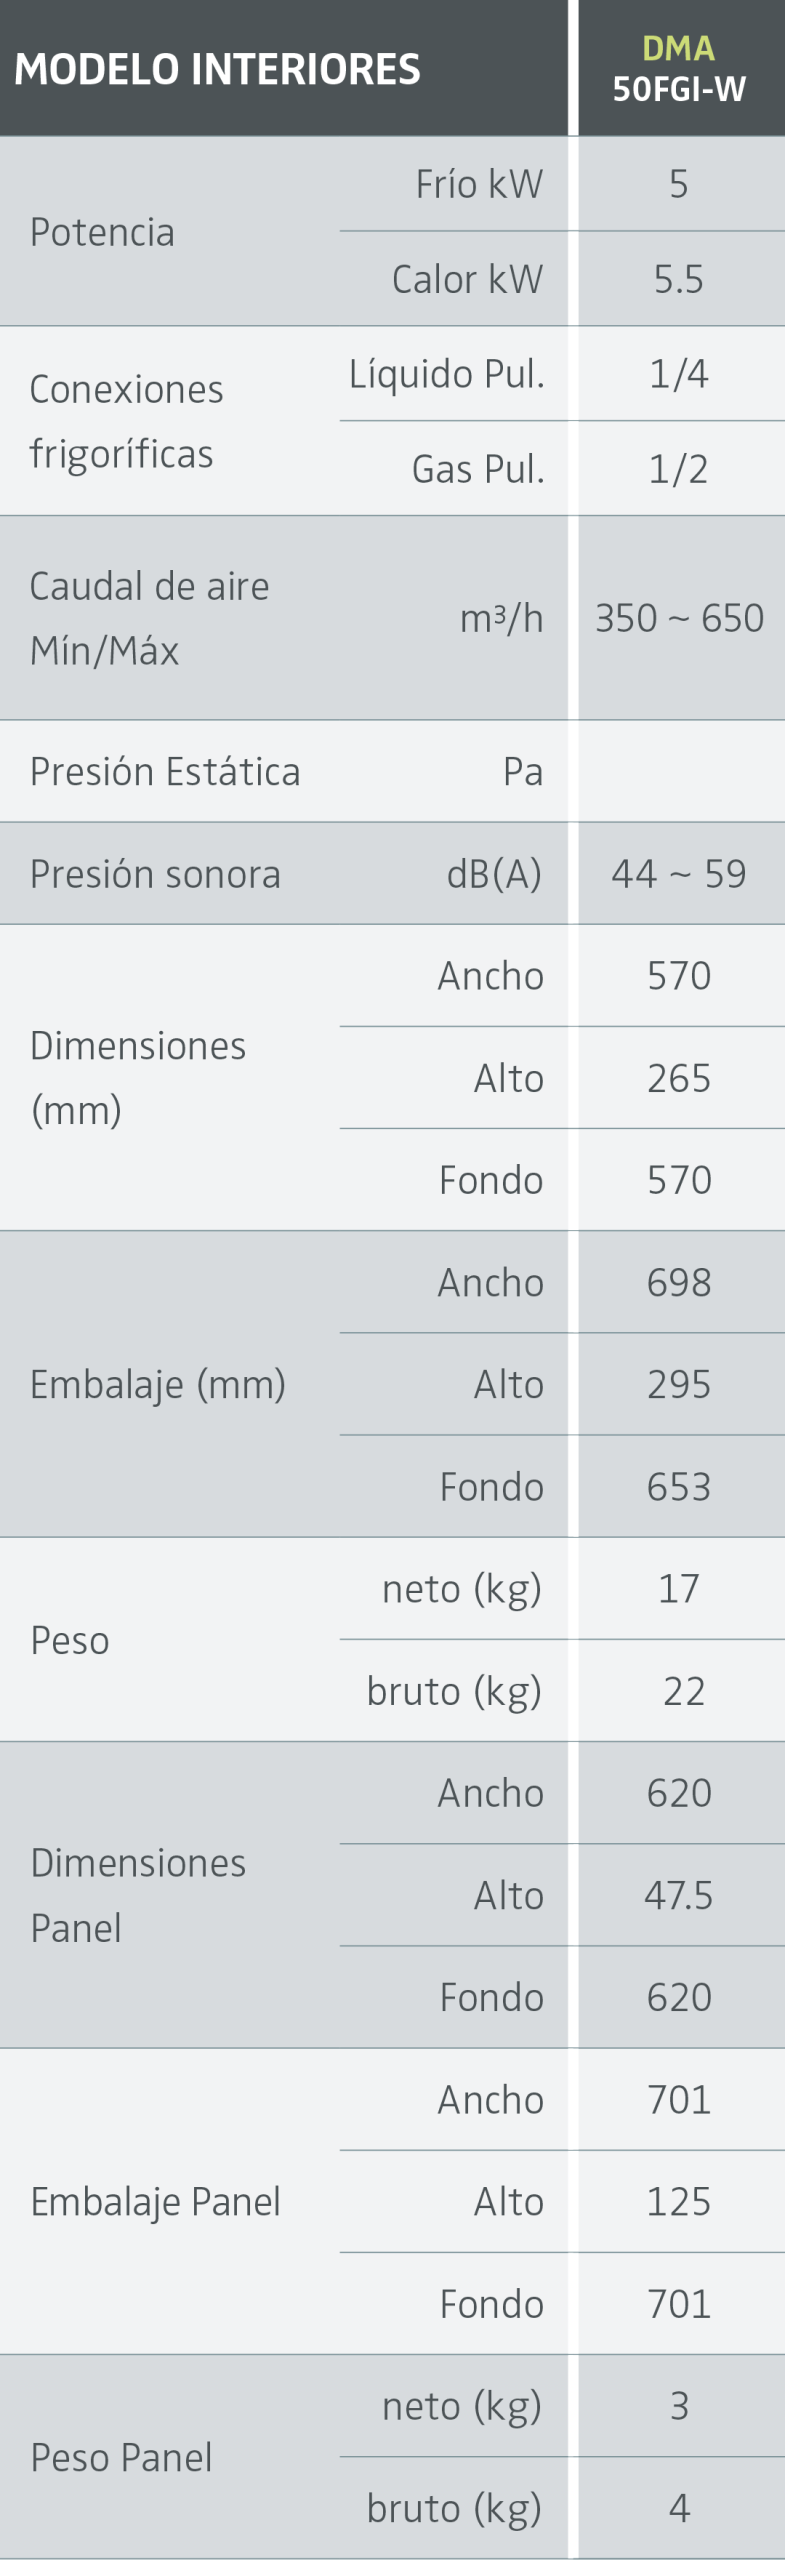Select the Dimensiones Panel Alto value 47.5
The image size is (785, 2560).
point(679,1895)
